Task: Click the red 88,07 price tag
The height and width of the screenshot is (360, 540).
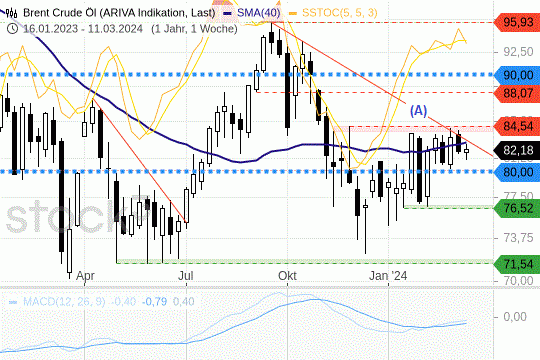Action: [517, 93]
